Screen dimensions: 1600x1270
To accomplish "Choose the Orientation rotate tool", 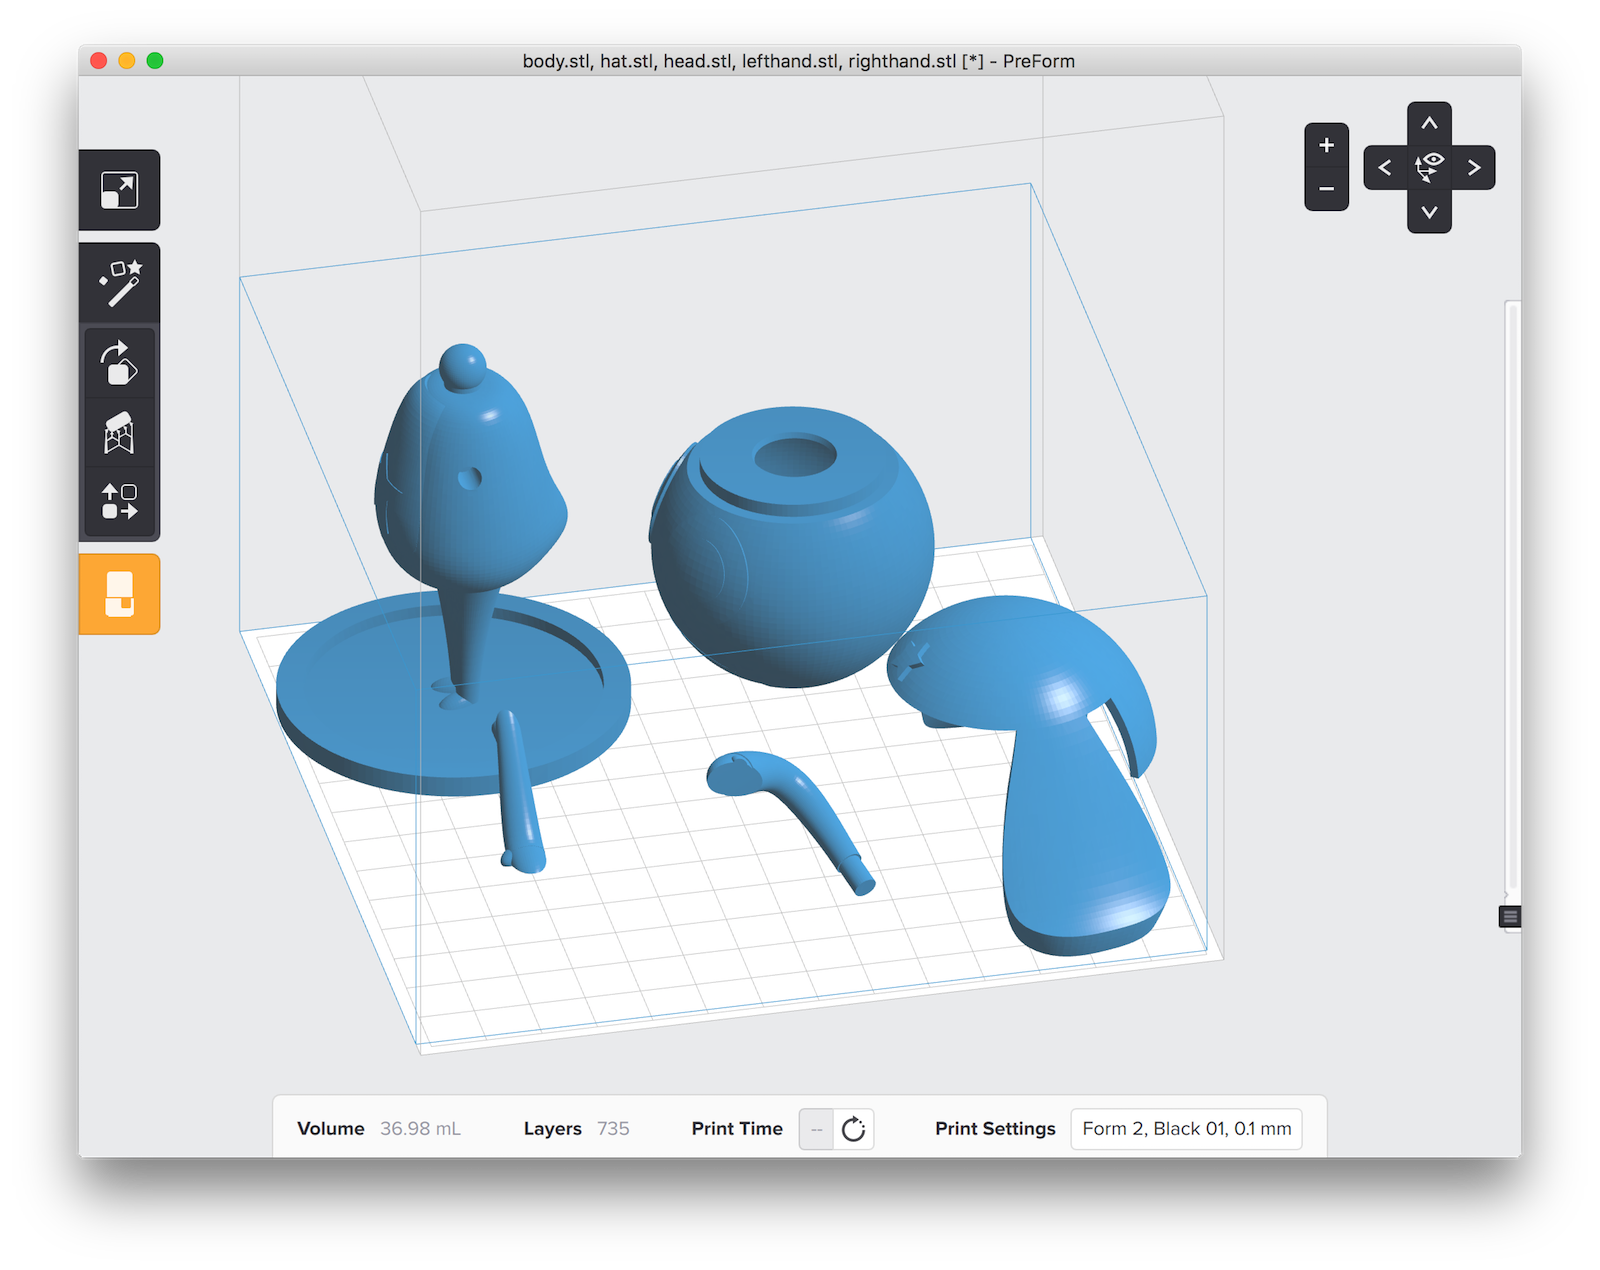I will pos(119,363).
